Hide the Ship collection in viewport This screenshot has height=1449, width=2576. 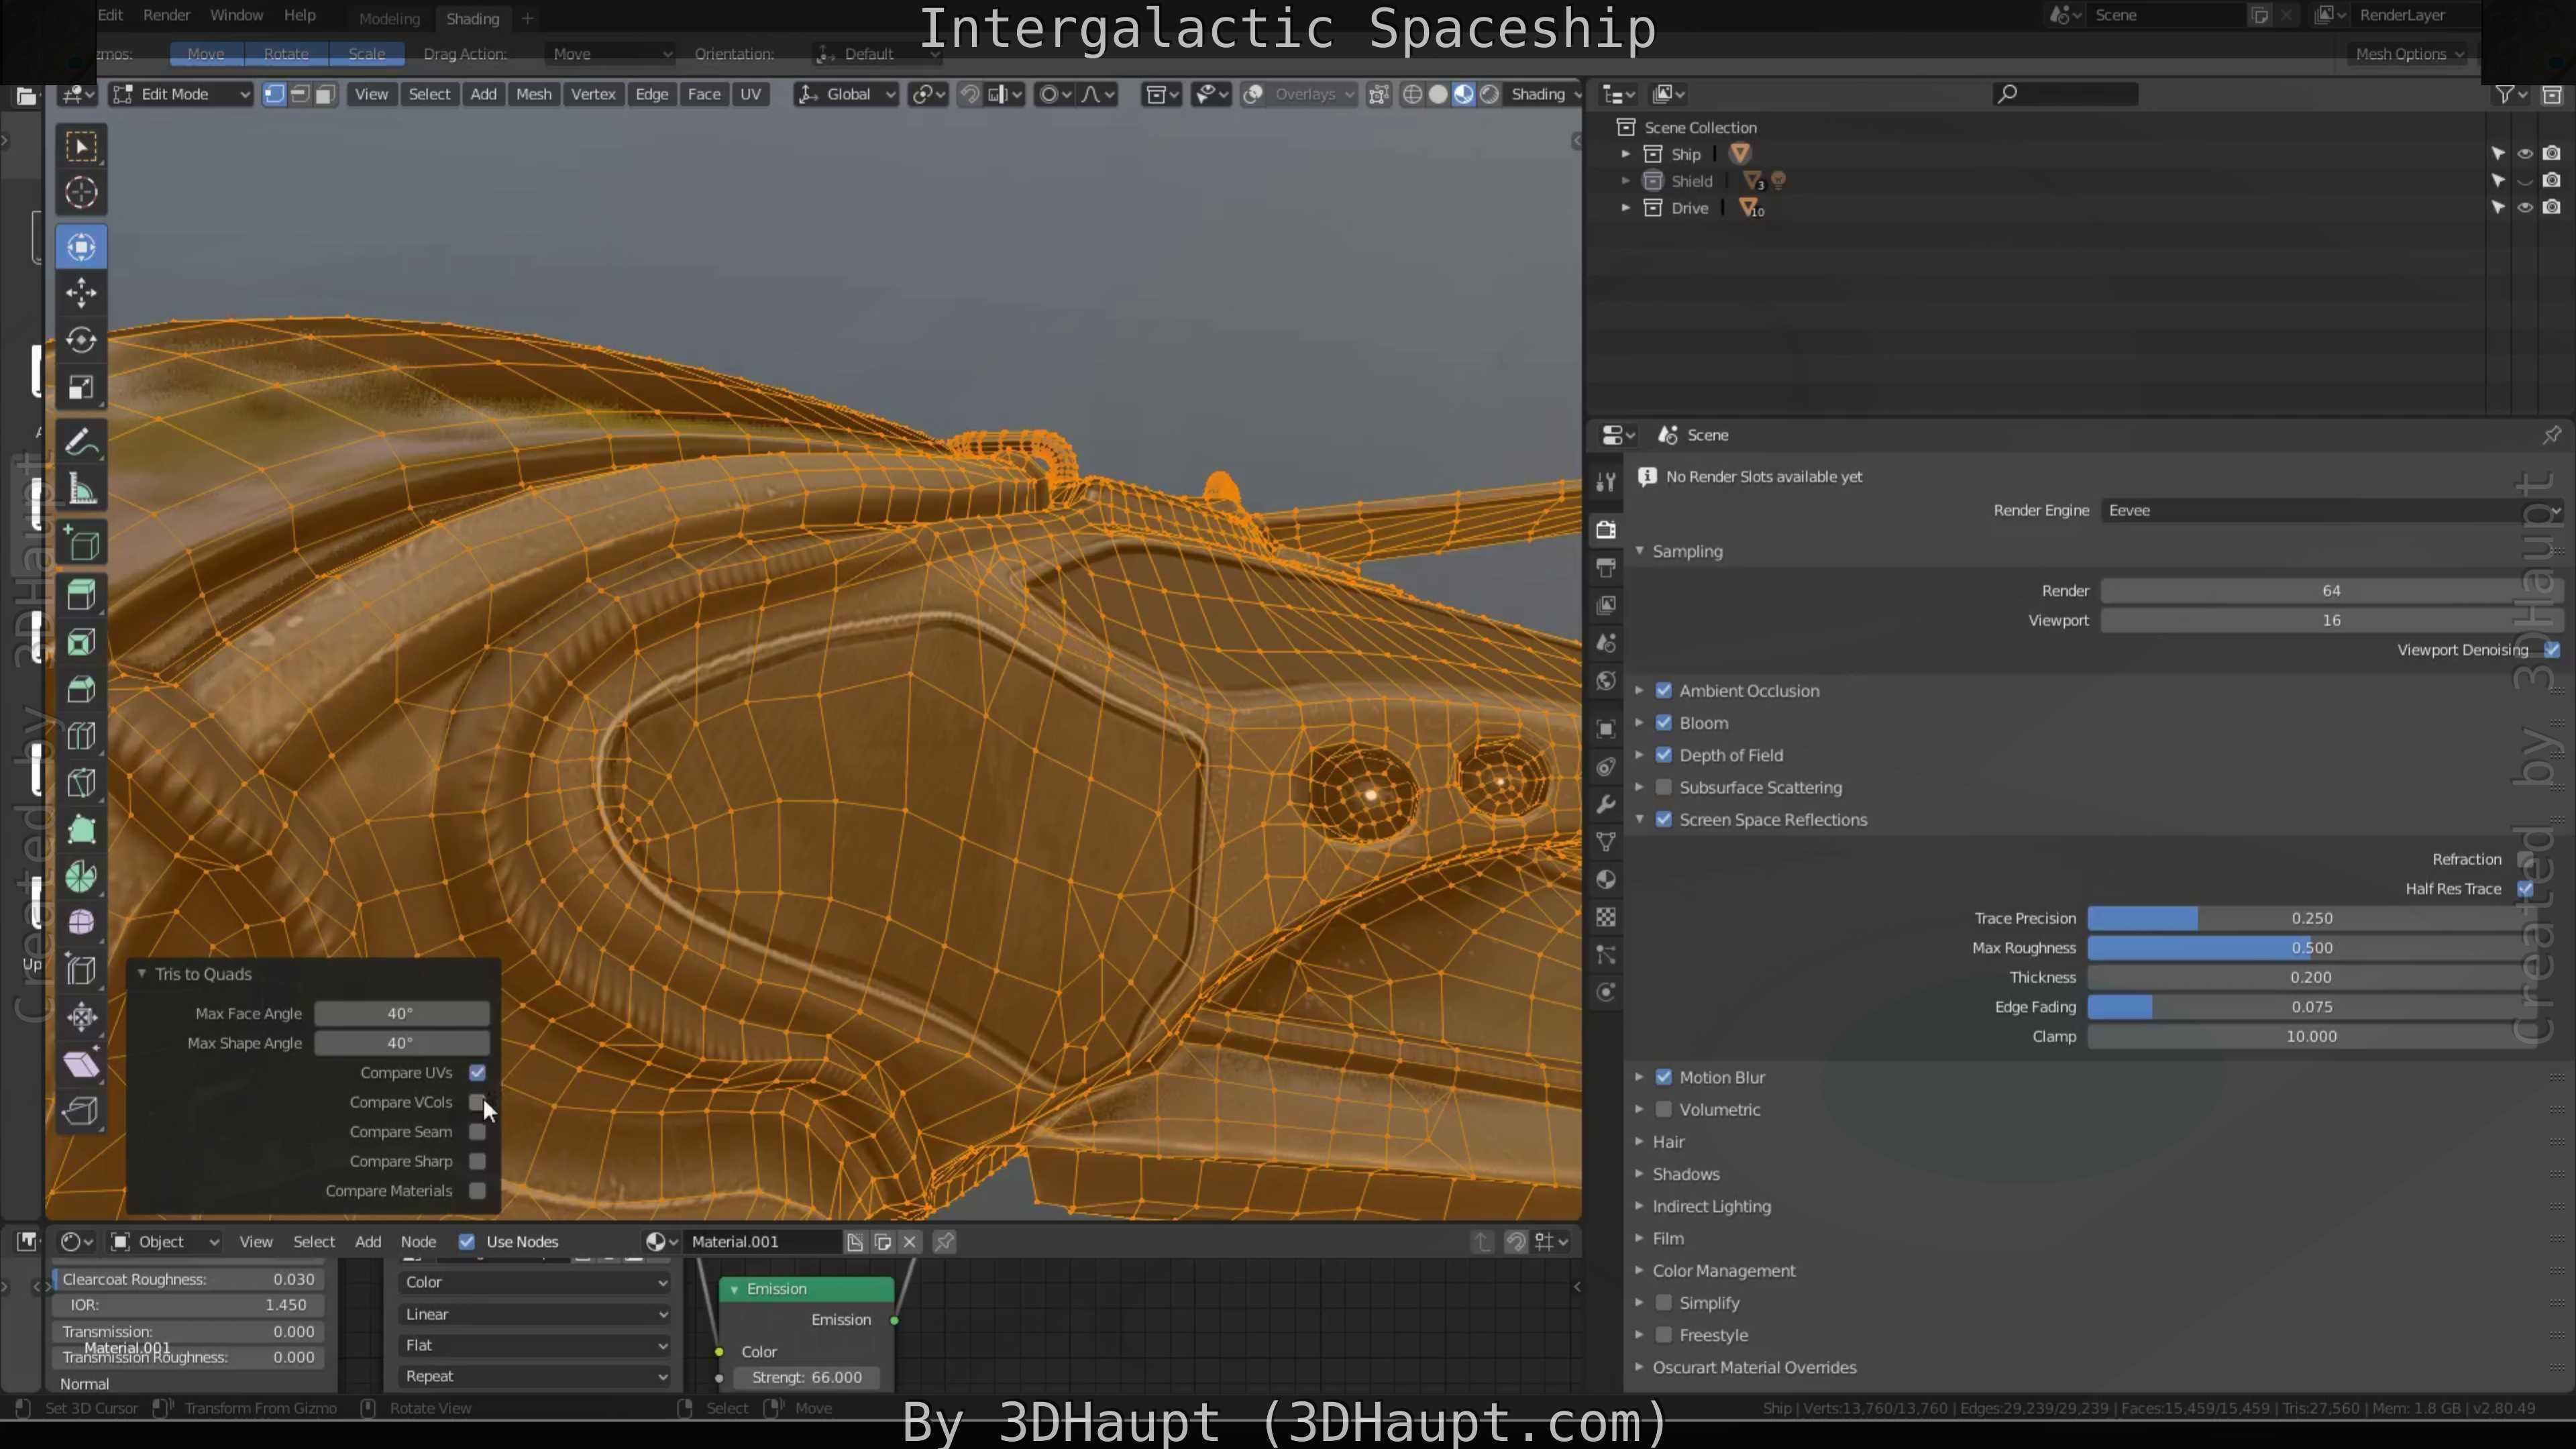click(2524, 154)
